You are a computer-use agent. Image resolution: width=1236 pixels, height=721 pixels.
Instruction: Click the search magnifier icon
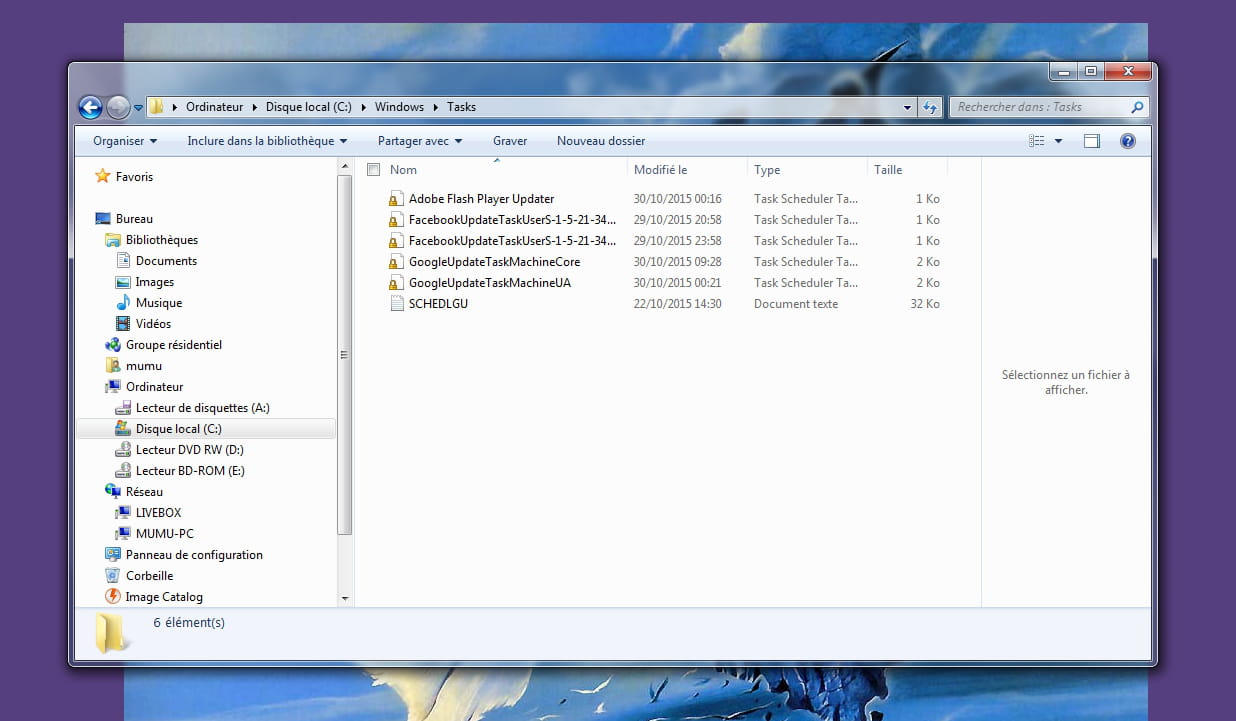pyautogui.click(x=1137, y=107)
